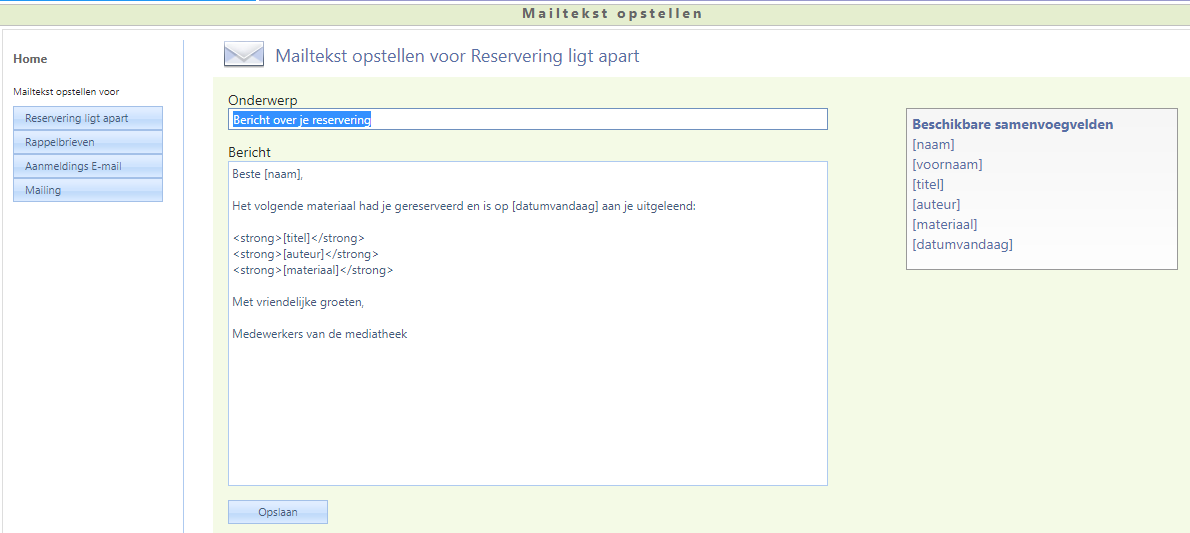Click the envelope icon beside the page title
This screenshot has height=533, width=1190.
(x=244, y=55)
